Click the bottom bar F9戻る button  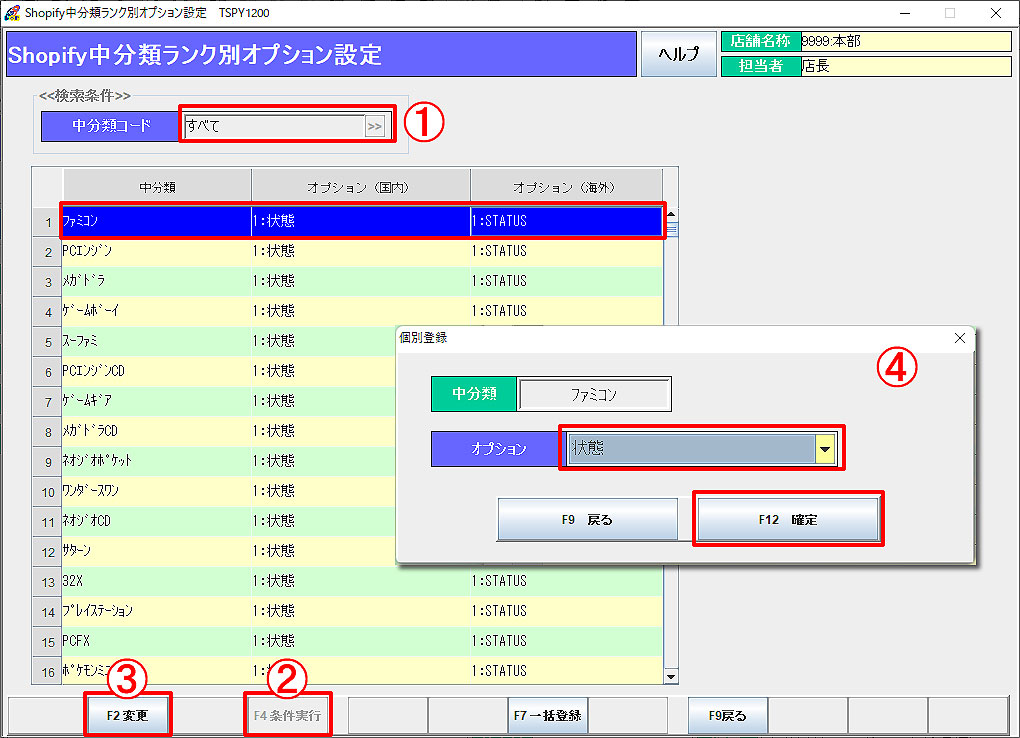click(x=727, y=715)
